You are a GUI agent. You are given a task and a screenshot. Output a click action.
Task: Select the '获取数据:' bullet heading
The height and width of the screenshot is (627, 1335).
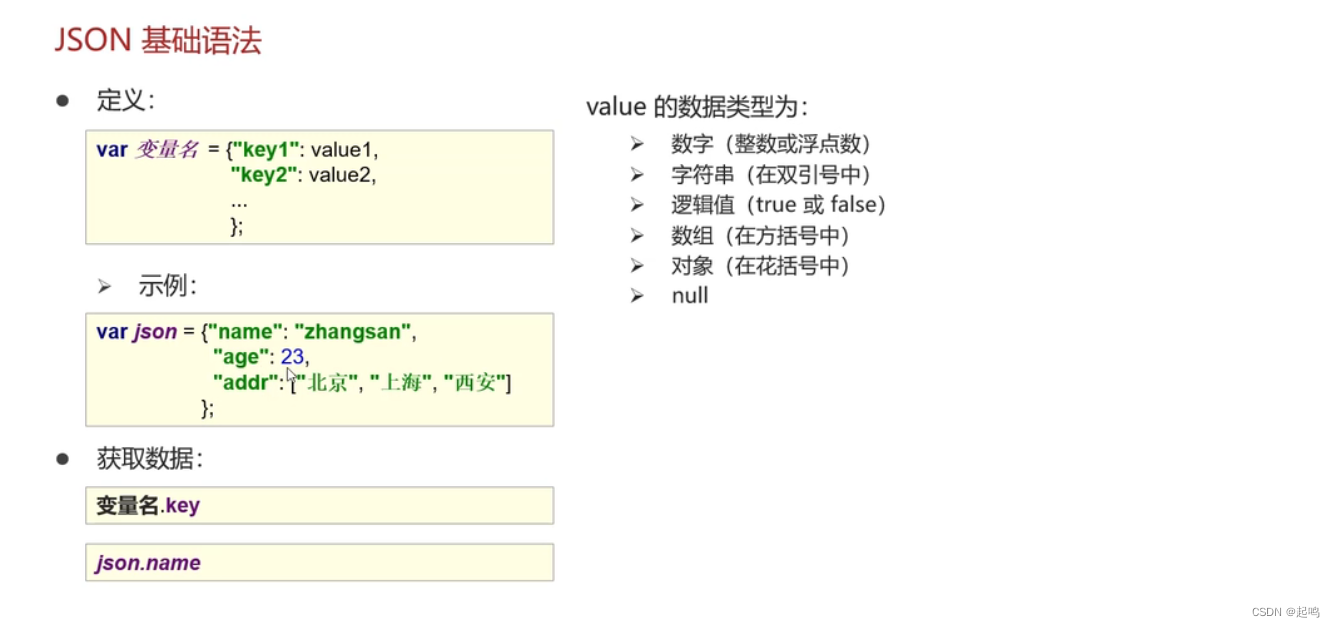[150, 459]
